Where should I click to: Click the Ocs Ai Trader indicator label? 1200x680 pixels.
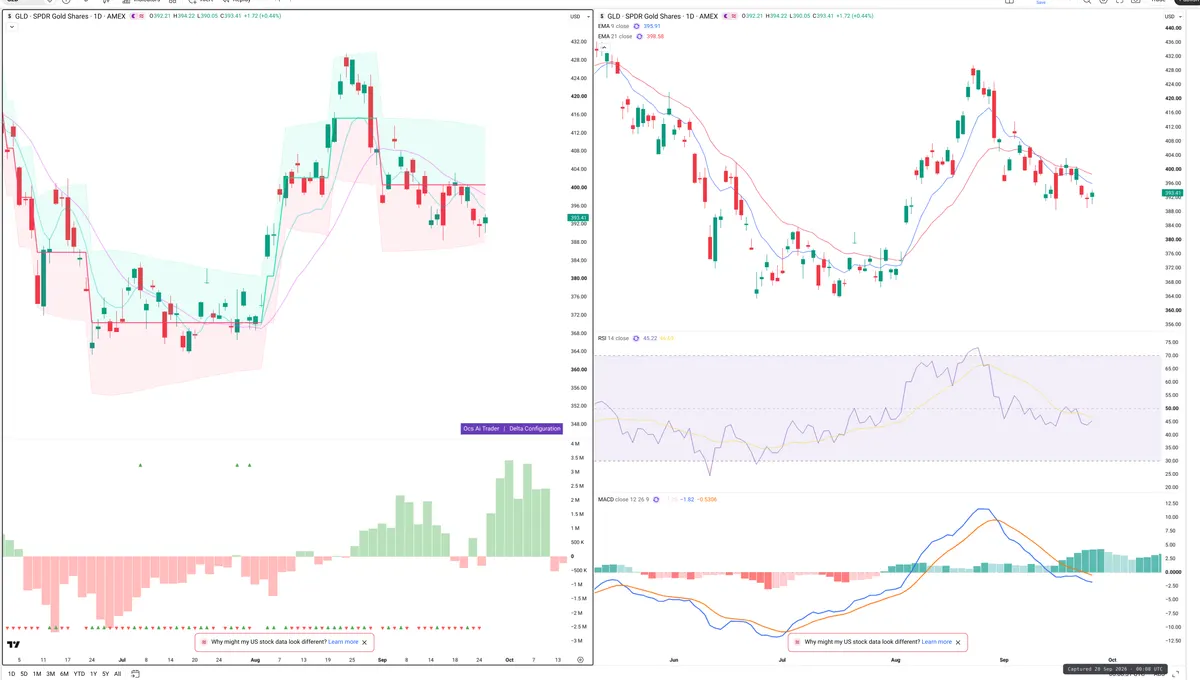point(481,428)
